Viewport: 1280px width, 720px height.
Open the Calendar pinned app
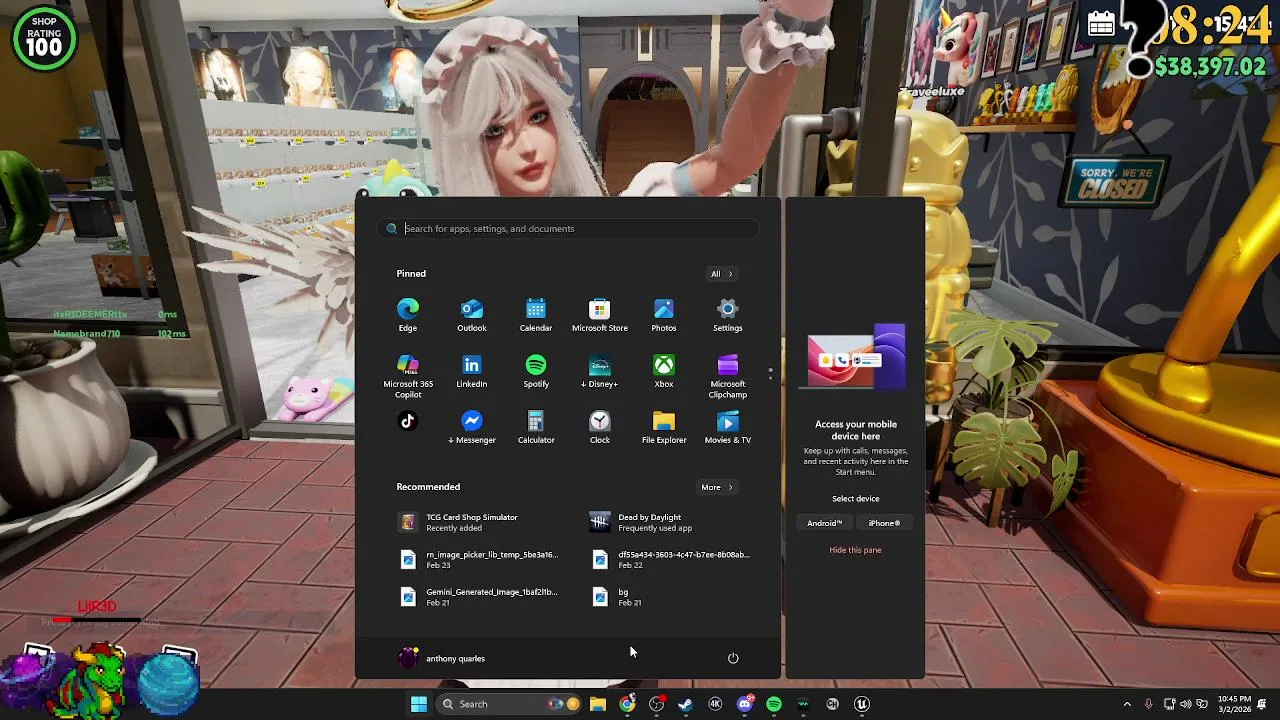536,315
